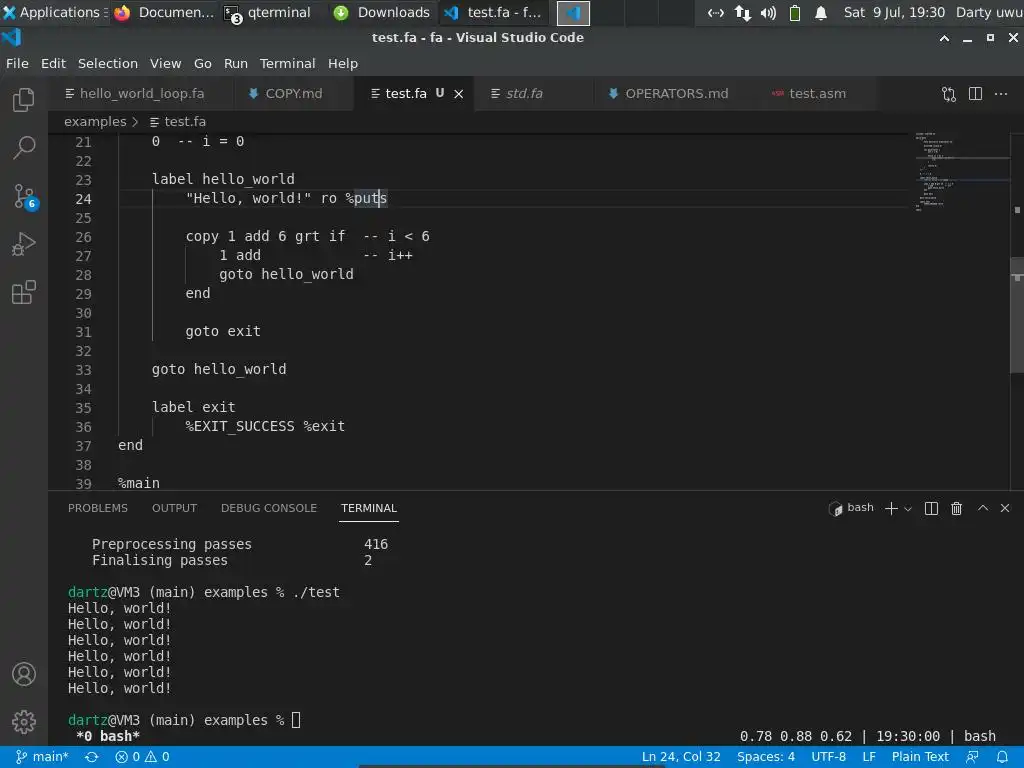Switch to Downloads taskbar window
The height and width of the screenshot is (768, 1024).
382,12
